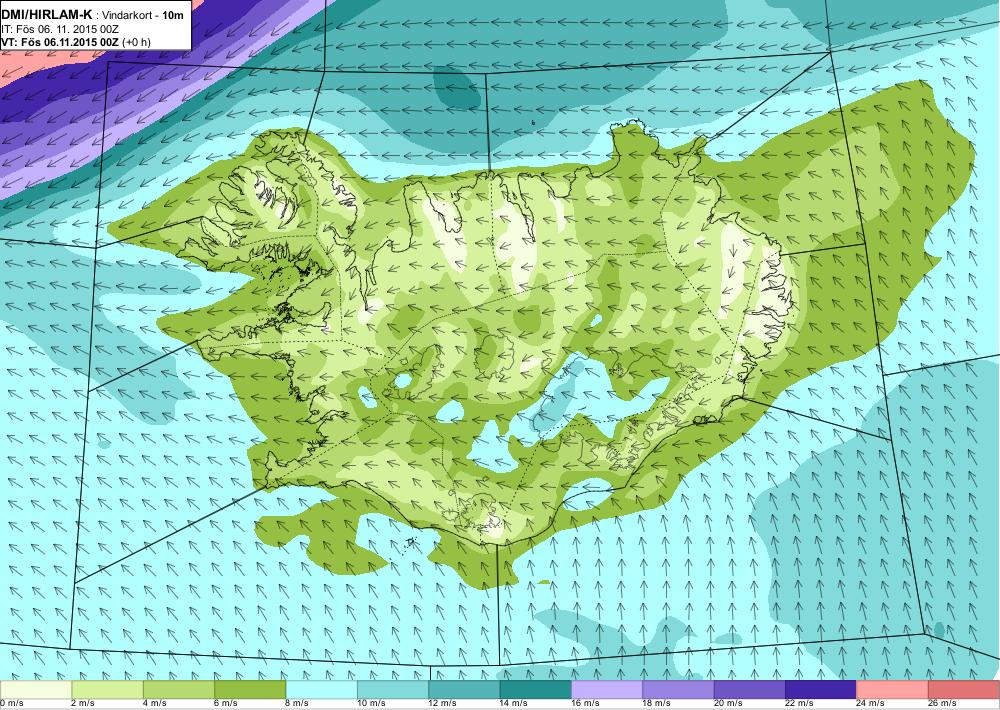Click the '18 m/s' legend label

656,703
